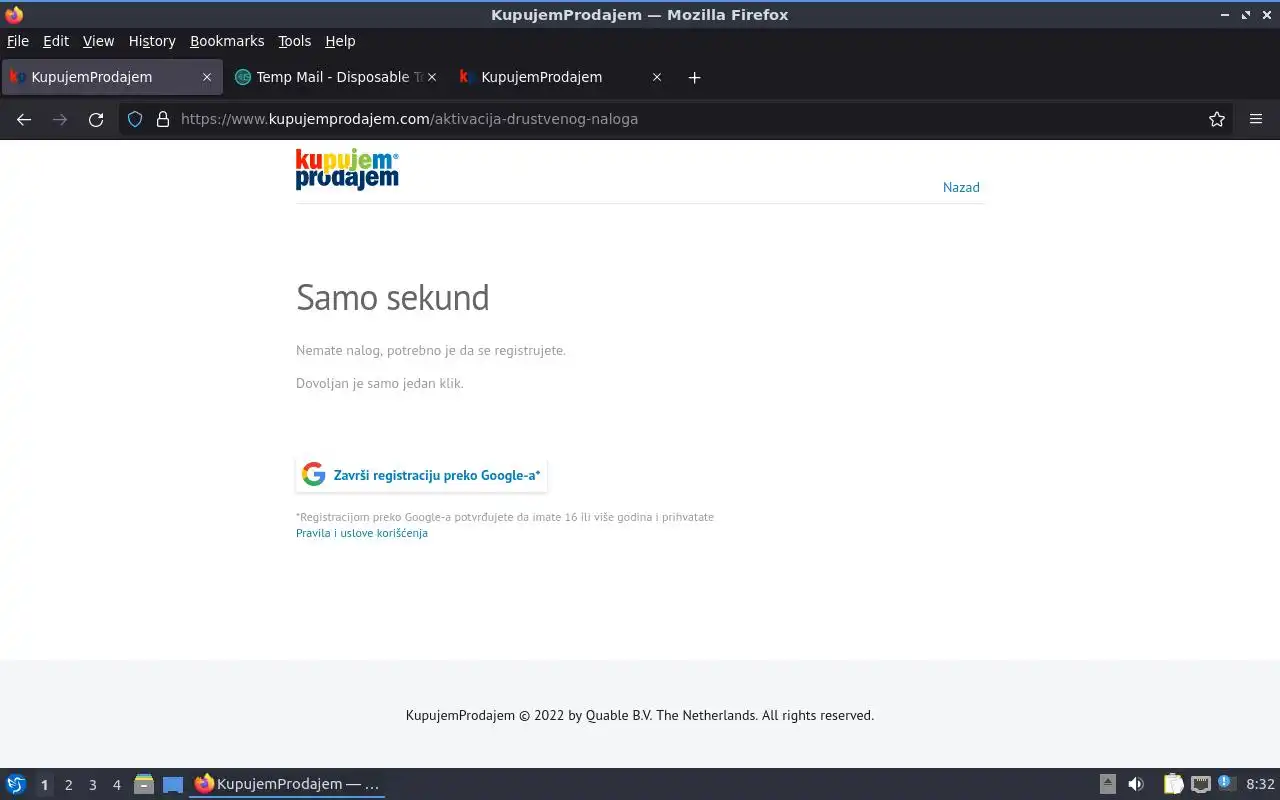This screenshot has width=1280, height=800.
Task: Focus Firefox window in taskbar
Action: coord(288,785)
